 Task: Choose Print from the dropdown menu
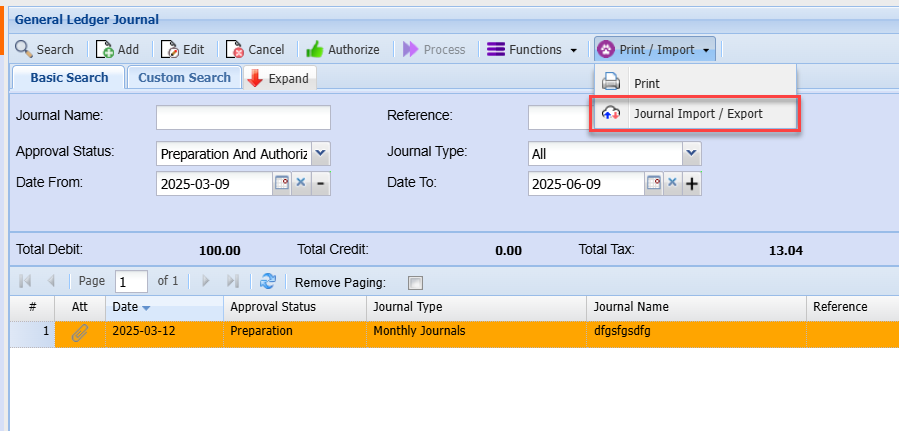[x=695, y=83]
